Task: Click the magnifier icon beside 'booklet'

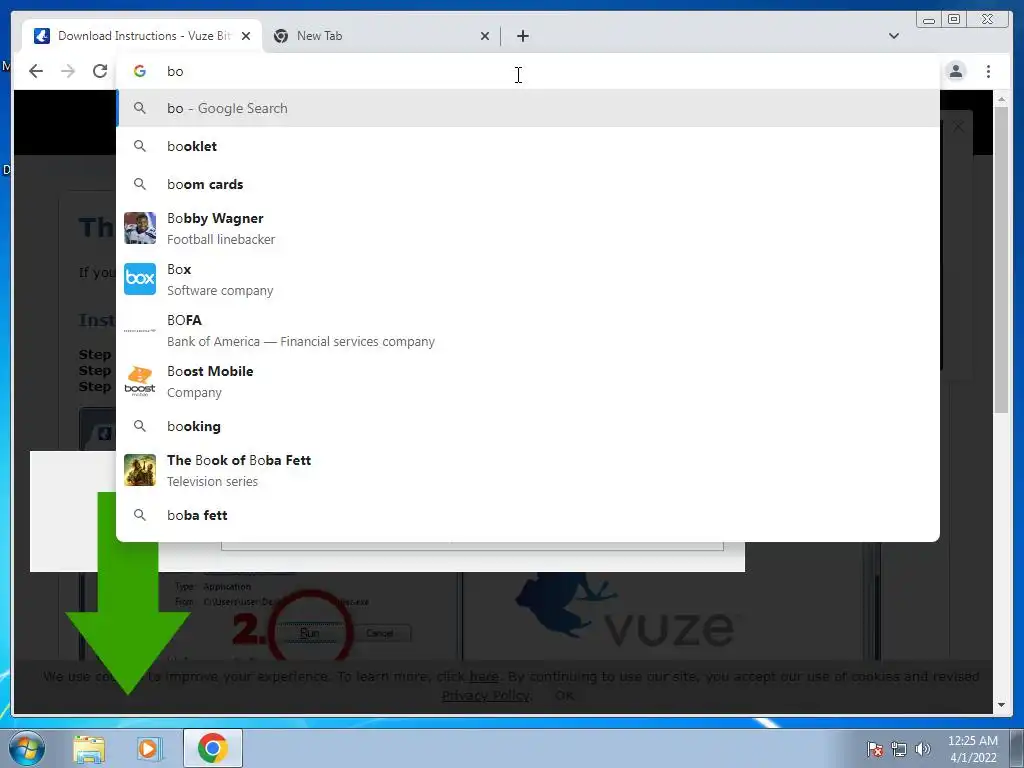Action: [140, 146]
